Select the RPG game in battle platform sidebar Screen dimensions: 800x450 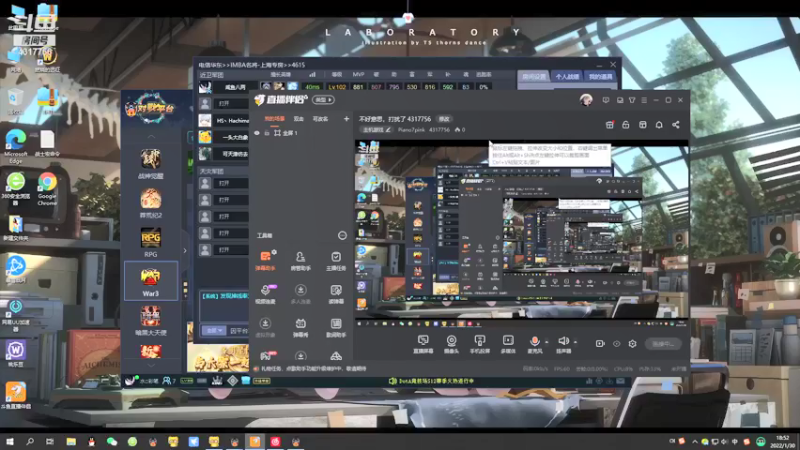coord(151,242)
